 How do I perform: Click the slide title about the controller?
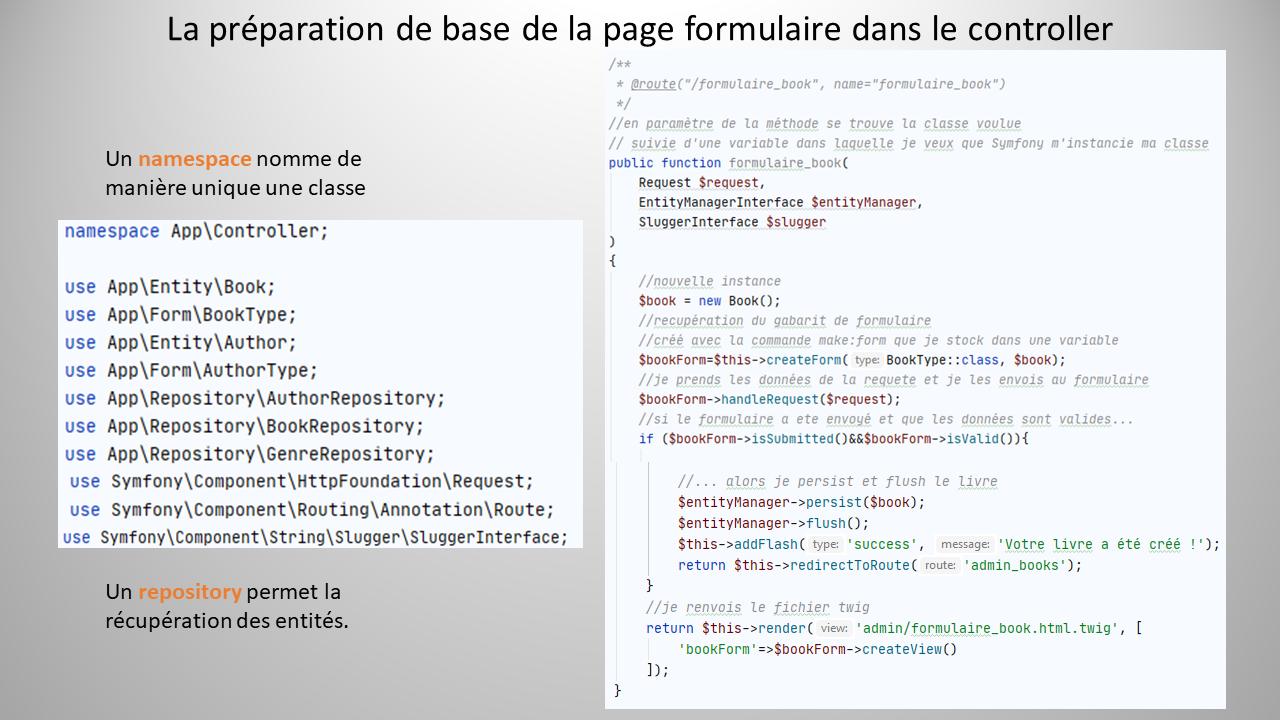click(640, 29)
